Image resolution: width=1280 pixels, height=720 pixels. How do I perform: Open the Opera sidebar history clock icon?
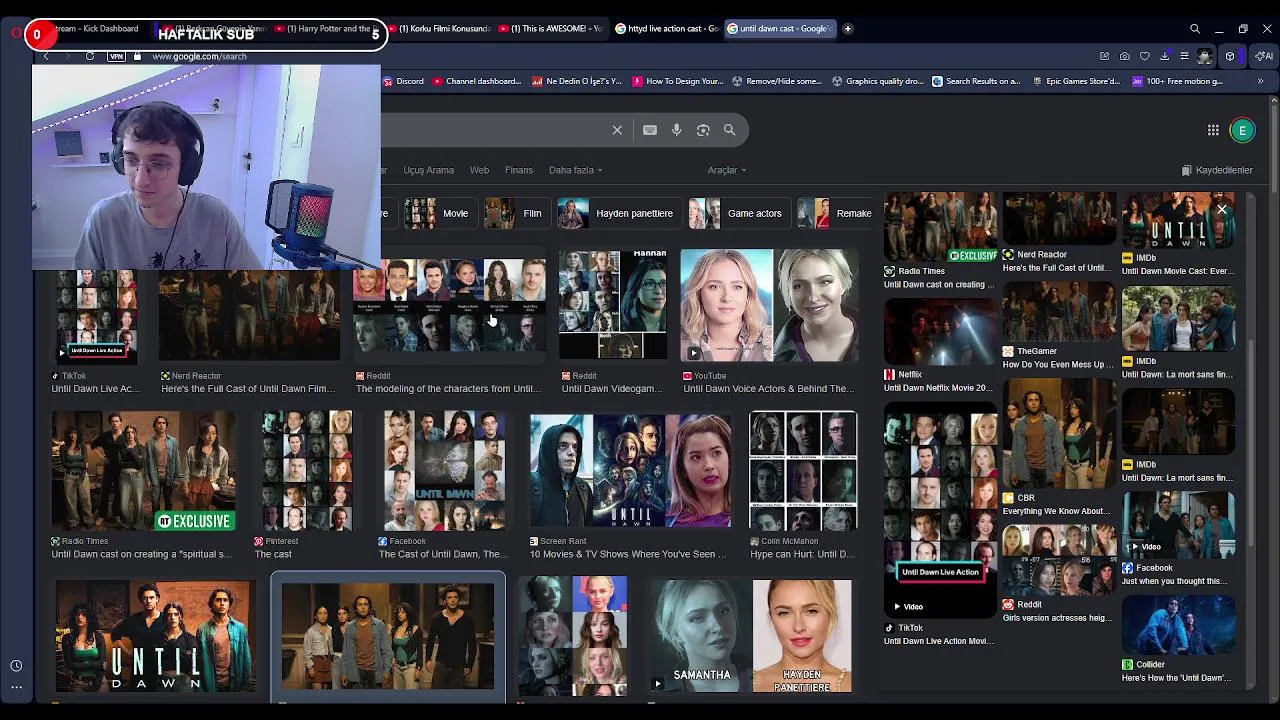(x=16, y=666)
